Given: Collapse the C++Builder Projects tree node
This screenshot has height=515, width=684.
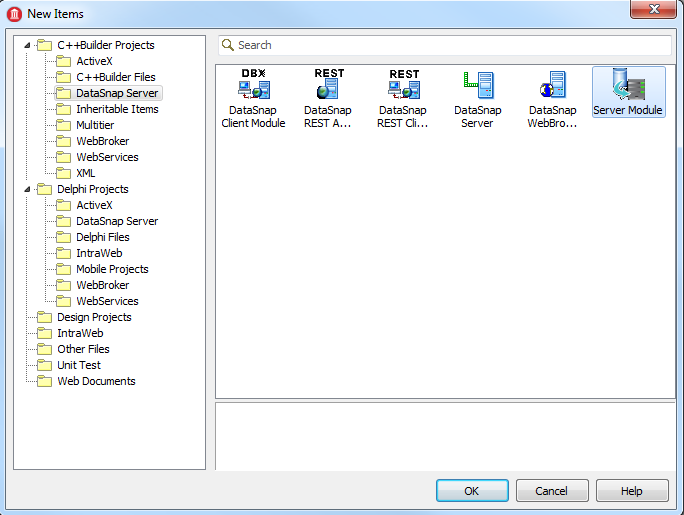Looking at the screenshot, I should [x=27, y=45].
